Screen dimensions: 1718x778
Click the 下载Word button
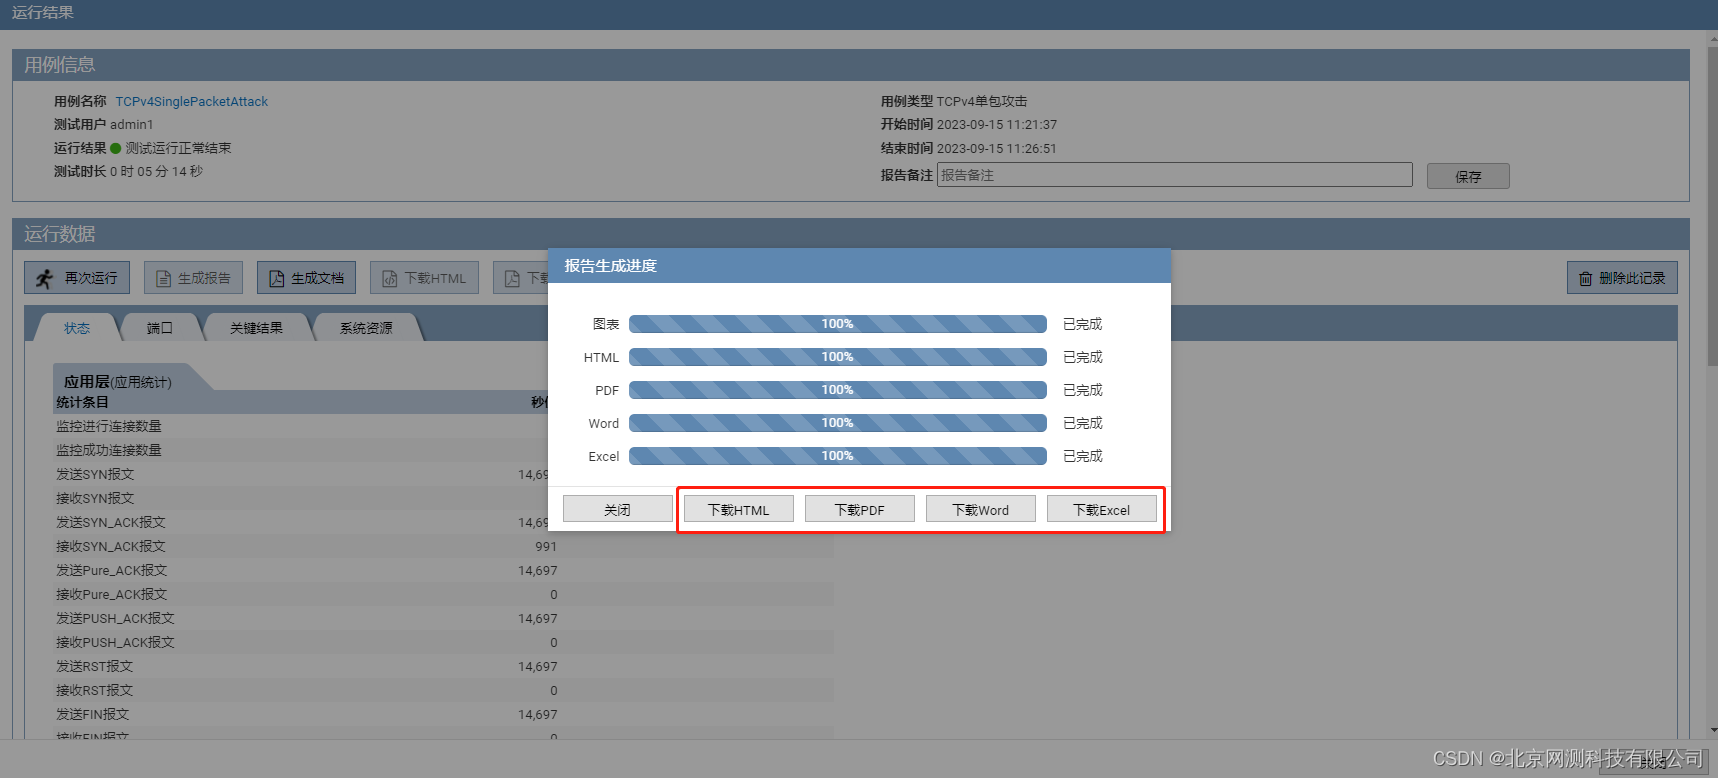[x=980, y=509]
